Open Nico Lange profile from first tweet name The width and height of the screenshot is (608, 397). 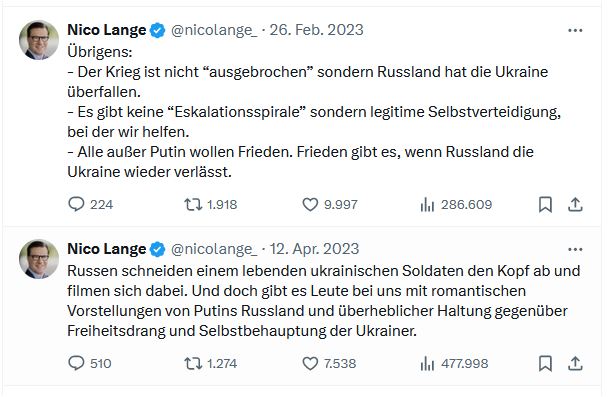(x=107, y=30)
